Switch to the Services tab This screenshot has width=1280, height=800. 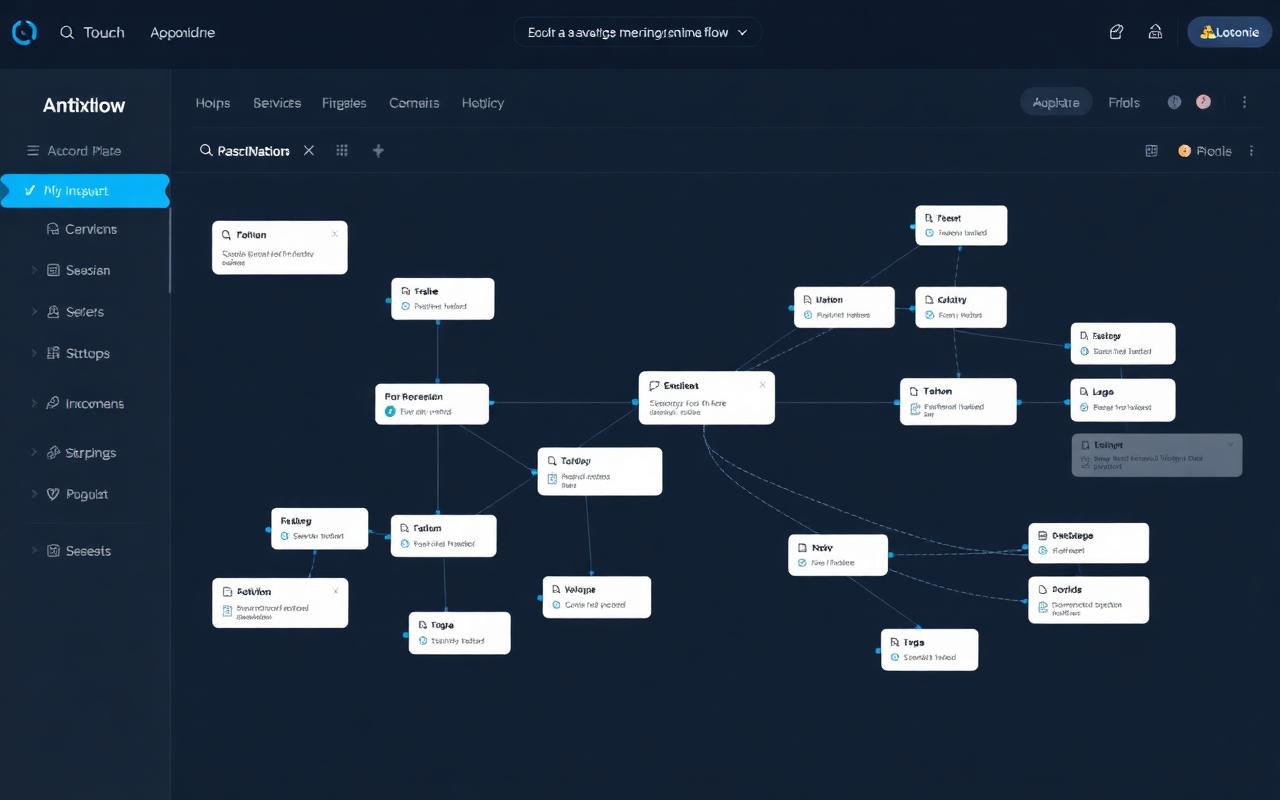click(x=277, y=103)
